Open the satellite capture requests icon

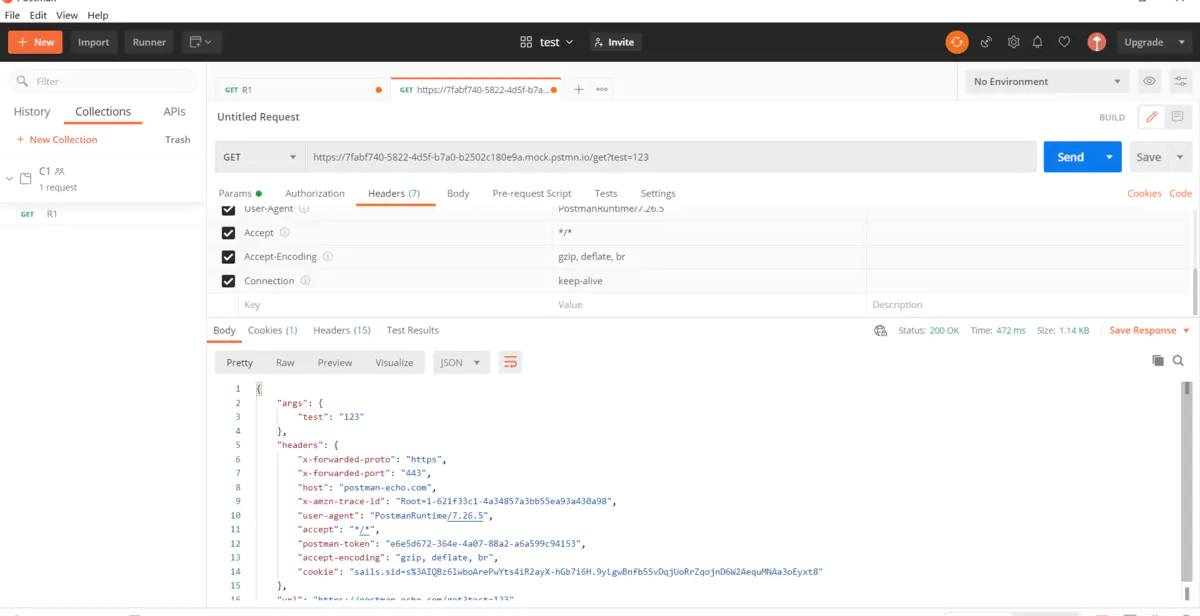(x=986, y=42)
